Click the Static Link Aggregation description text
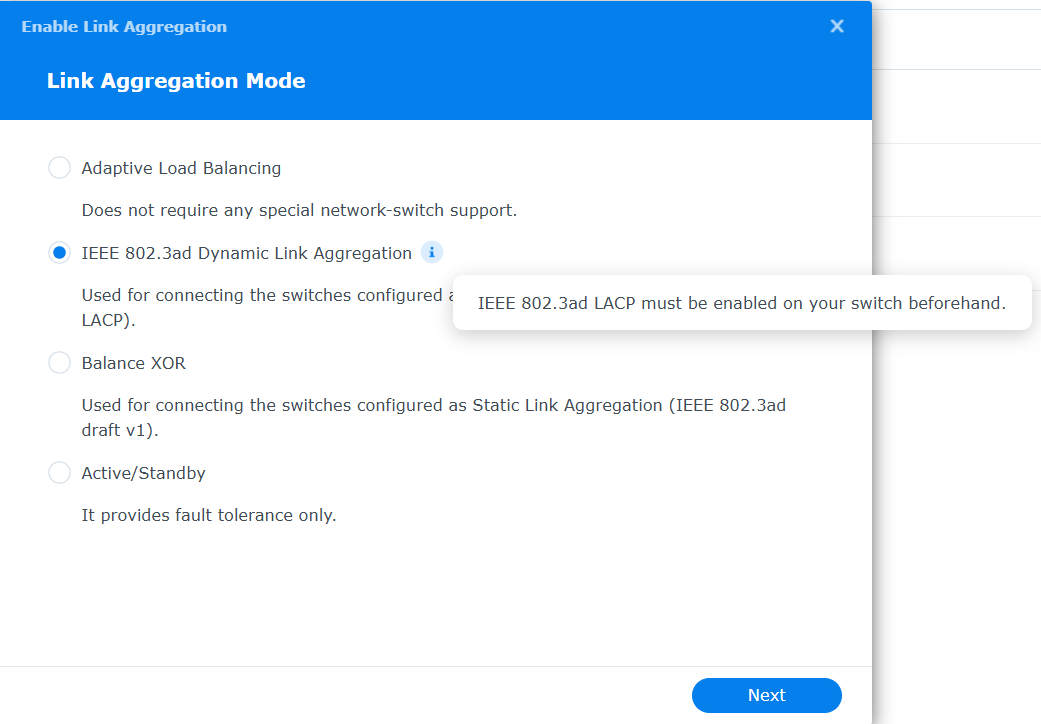Viewport: 1041px width, 724px height. click(434, 417)
